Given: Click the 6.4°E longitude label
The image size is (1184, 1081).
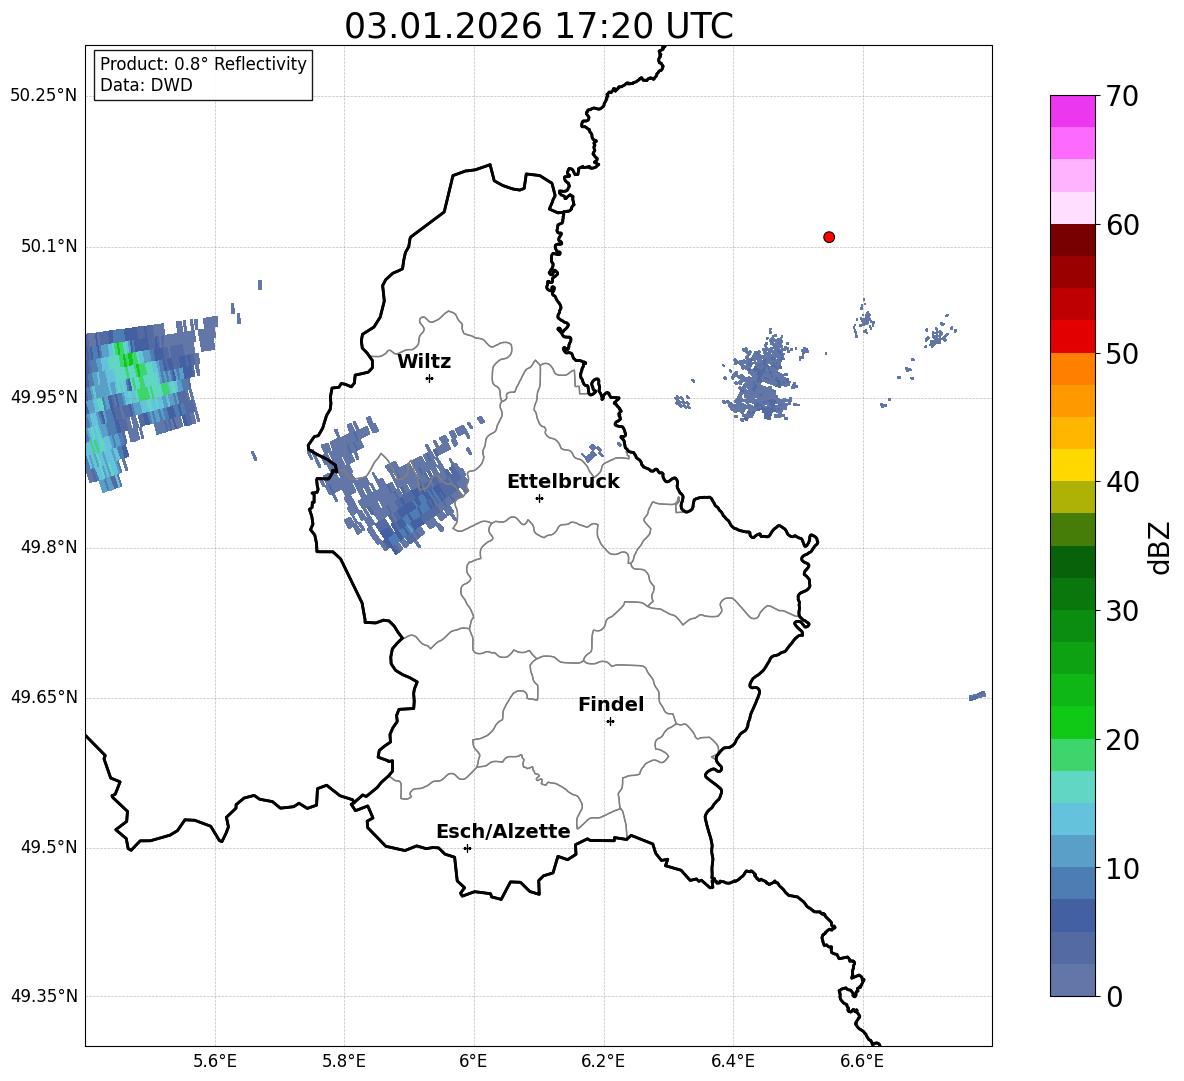Looking at the screenshot, I should [x=732, y=1061].
